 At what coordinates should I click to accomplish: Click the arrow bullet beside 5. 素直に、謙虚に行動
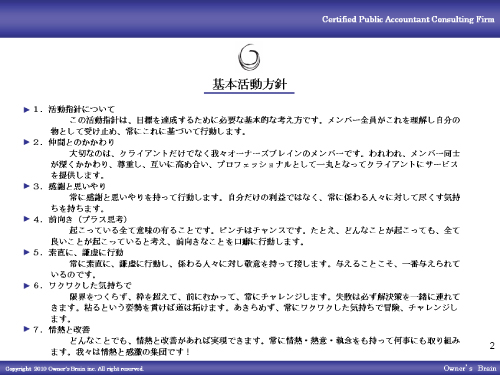tap(27, 252)
